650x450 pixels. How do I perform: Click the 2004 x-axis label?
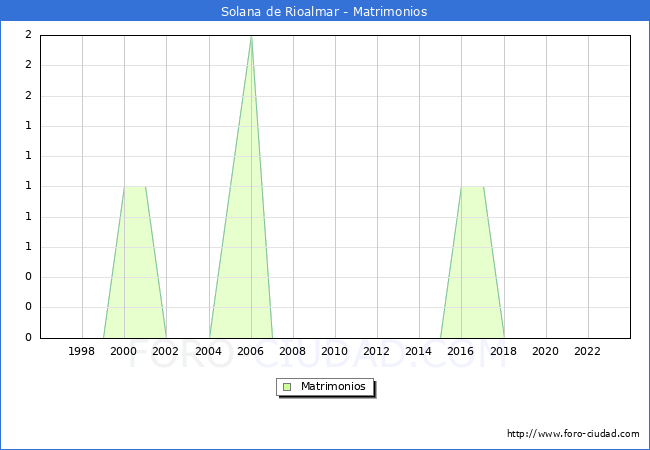pos(209,351)
